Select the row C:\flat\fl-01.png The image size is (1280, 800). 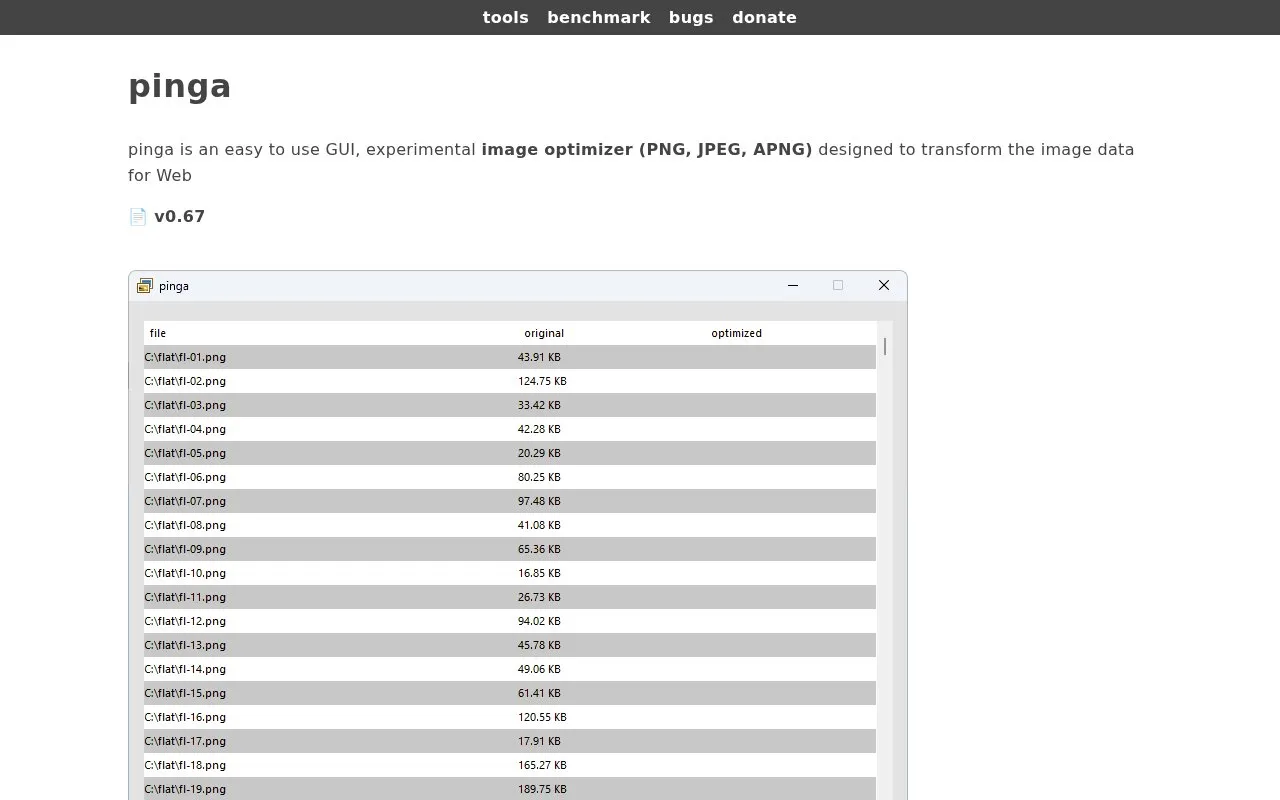point(510,357)
